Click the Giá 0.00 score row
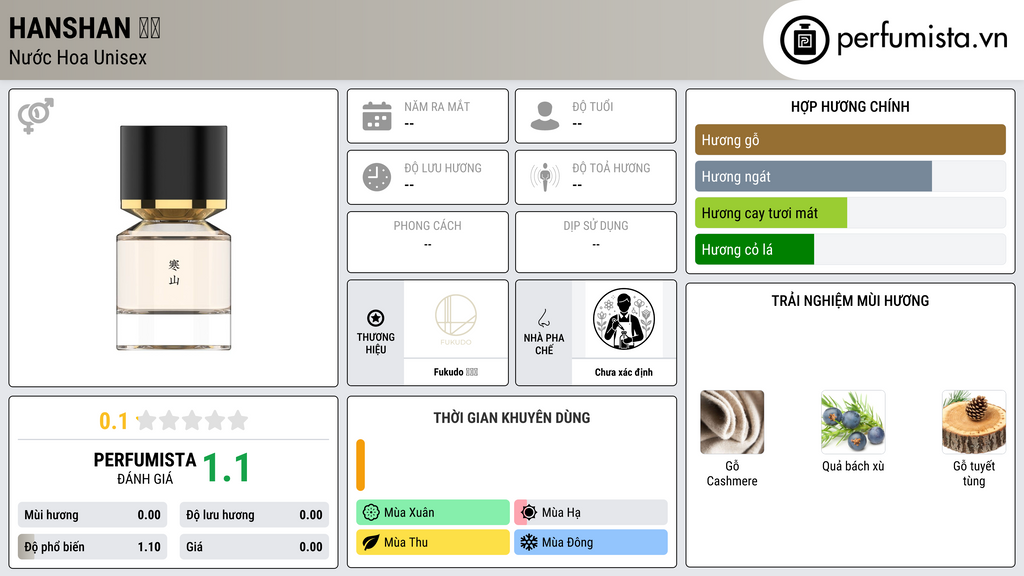This screenshot has height=576, width=1024. click(254, 547)
